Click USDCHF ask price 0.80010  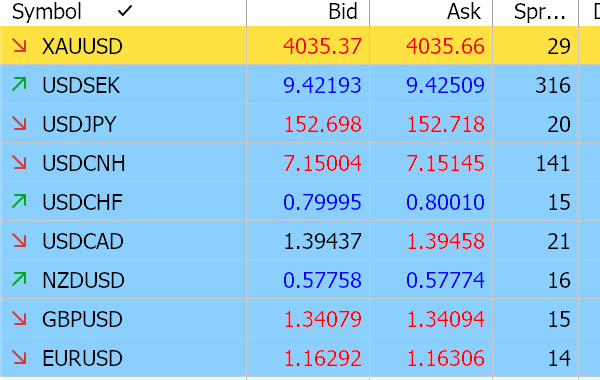[x=445, y=202]
